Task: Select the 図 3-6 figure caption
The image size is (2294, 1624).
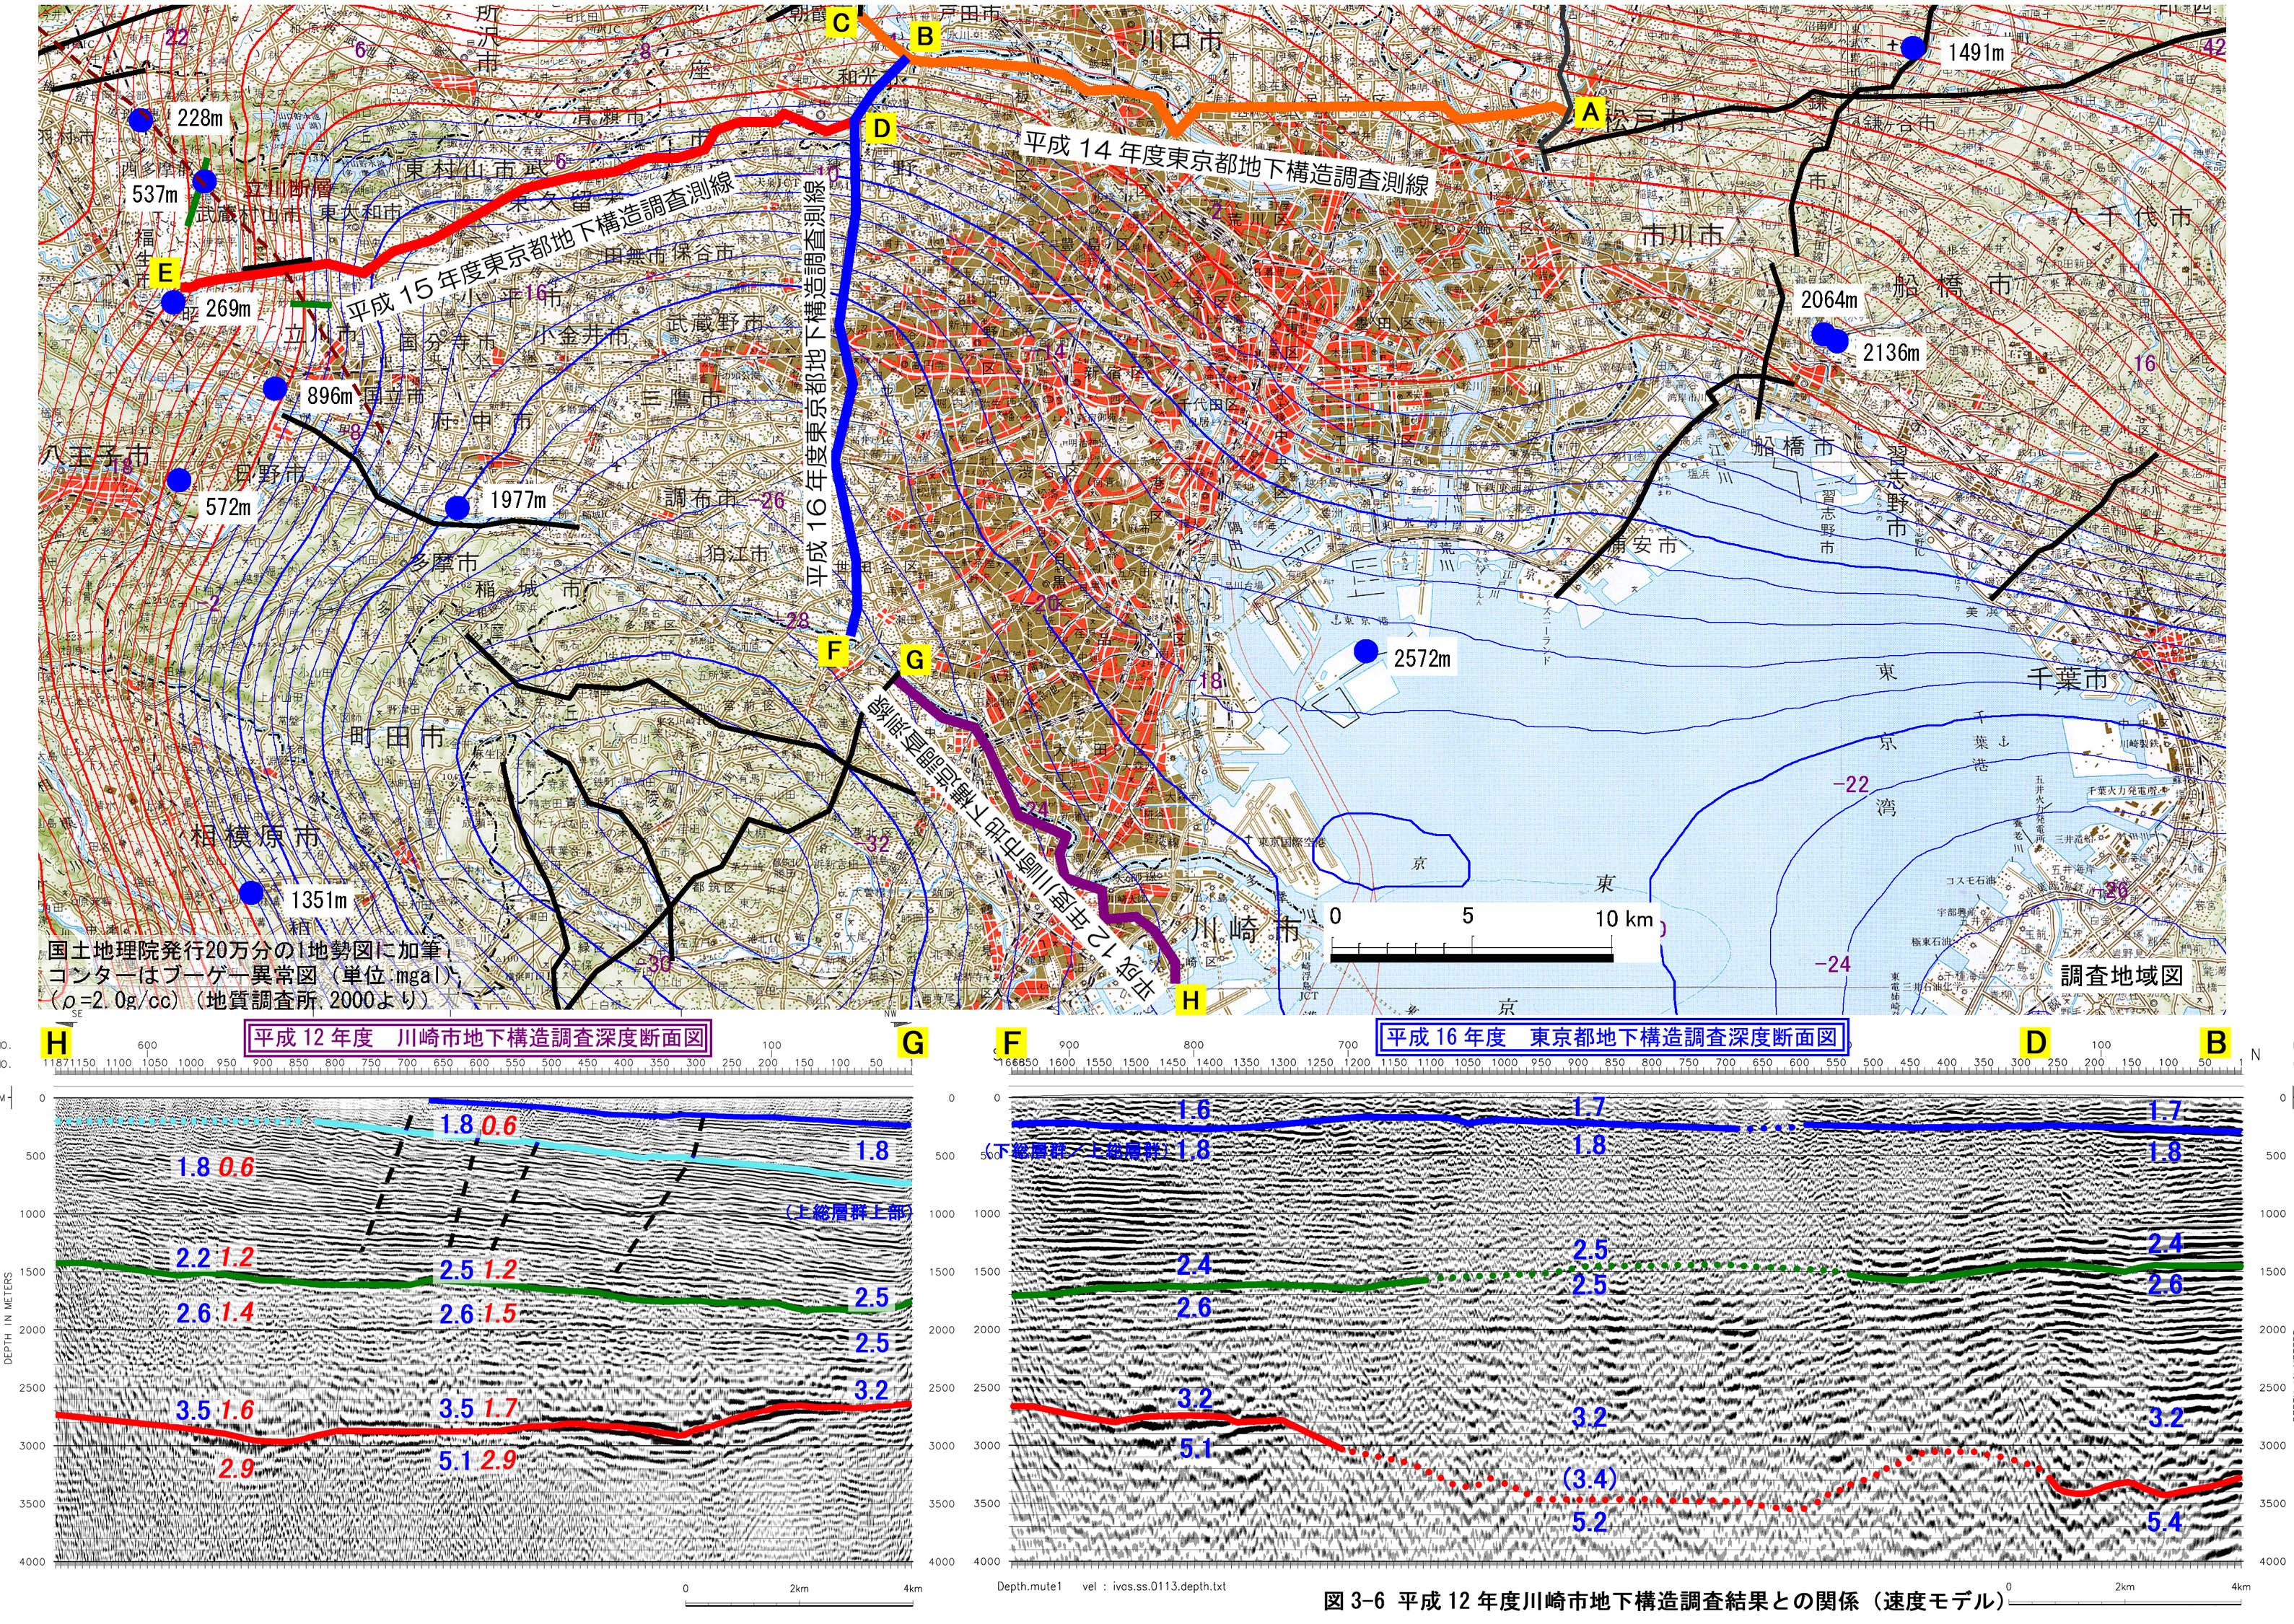Action: pos(1665,1600)
